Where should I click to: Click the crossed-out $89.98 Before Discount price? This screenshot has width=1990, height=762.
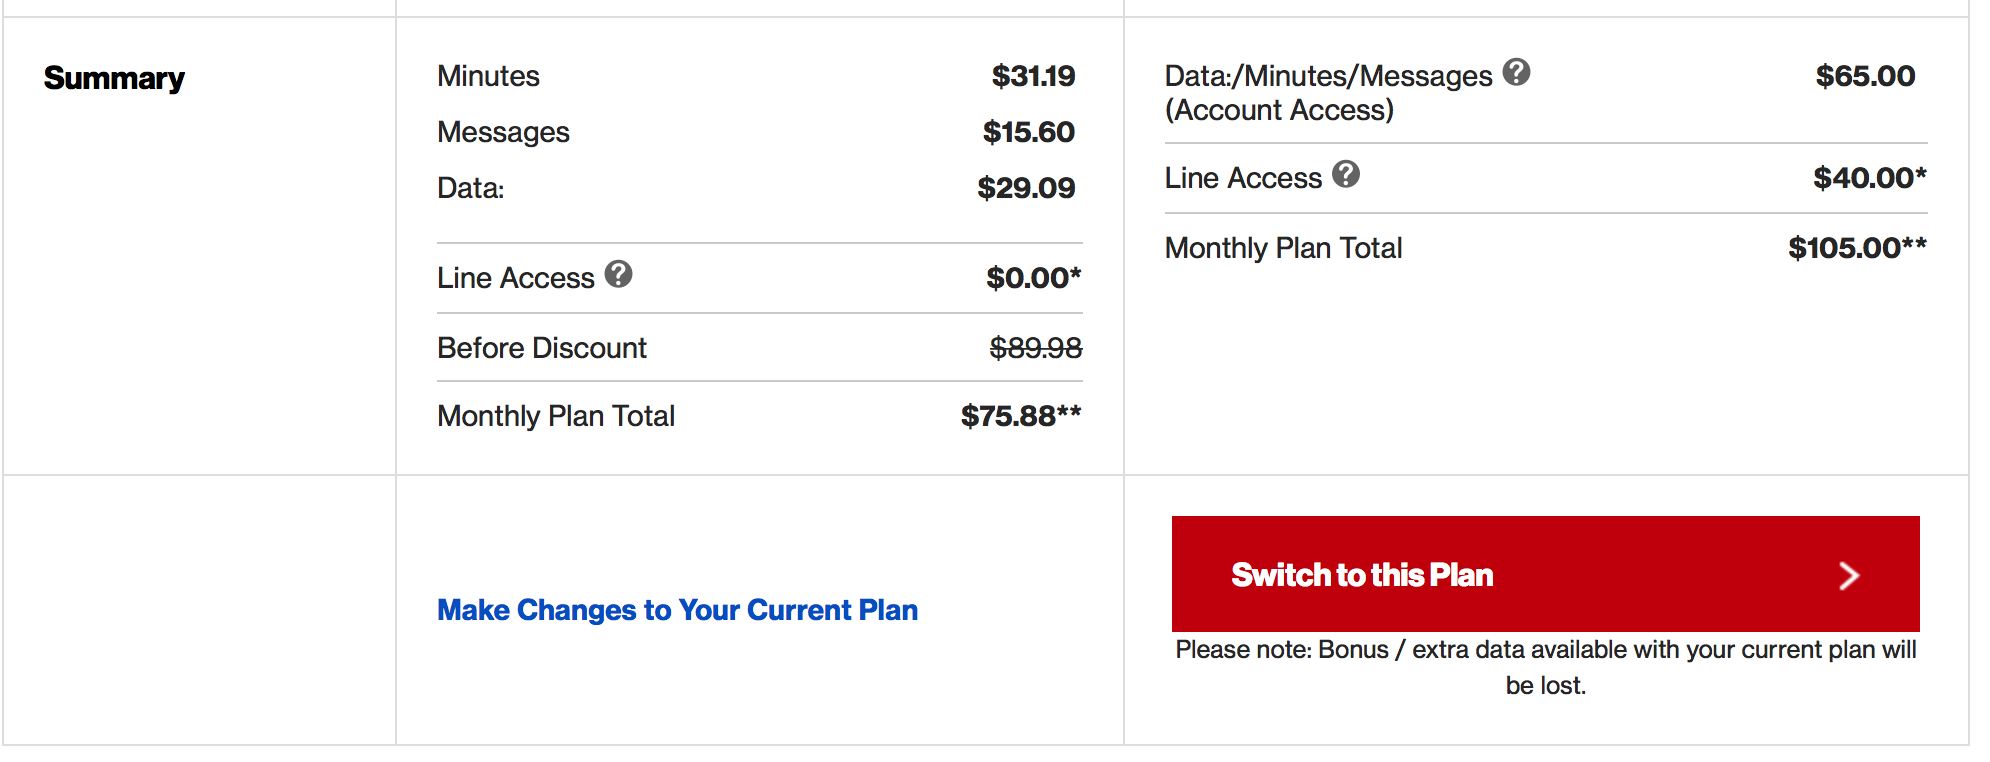click(x=1036, y=348)
